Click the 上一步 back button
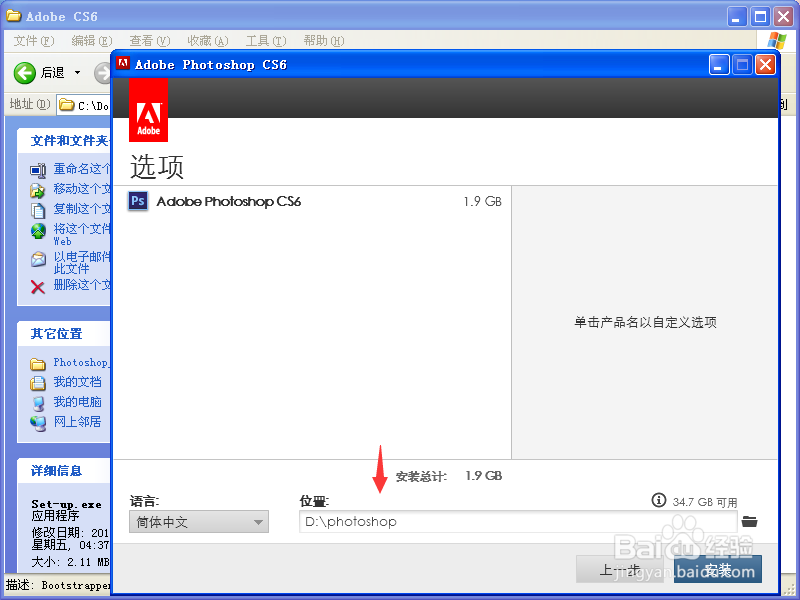 coord(622,568)
